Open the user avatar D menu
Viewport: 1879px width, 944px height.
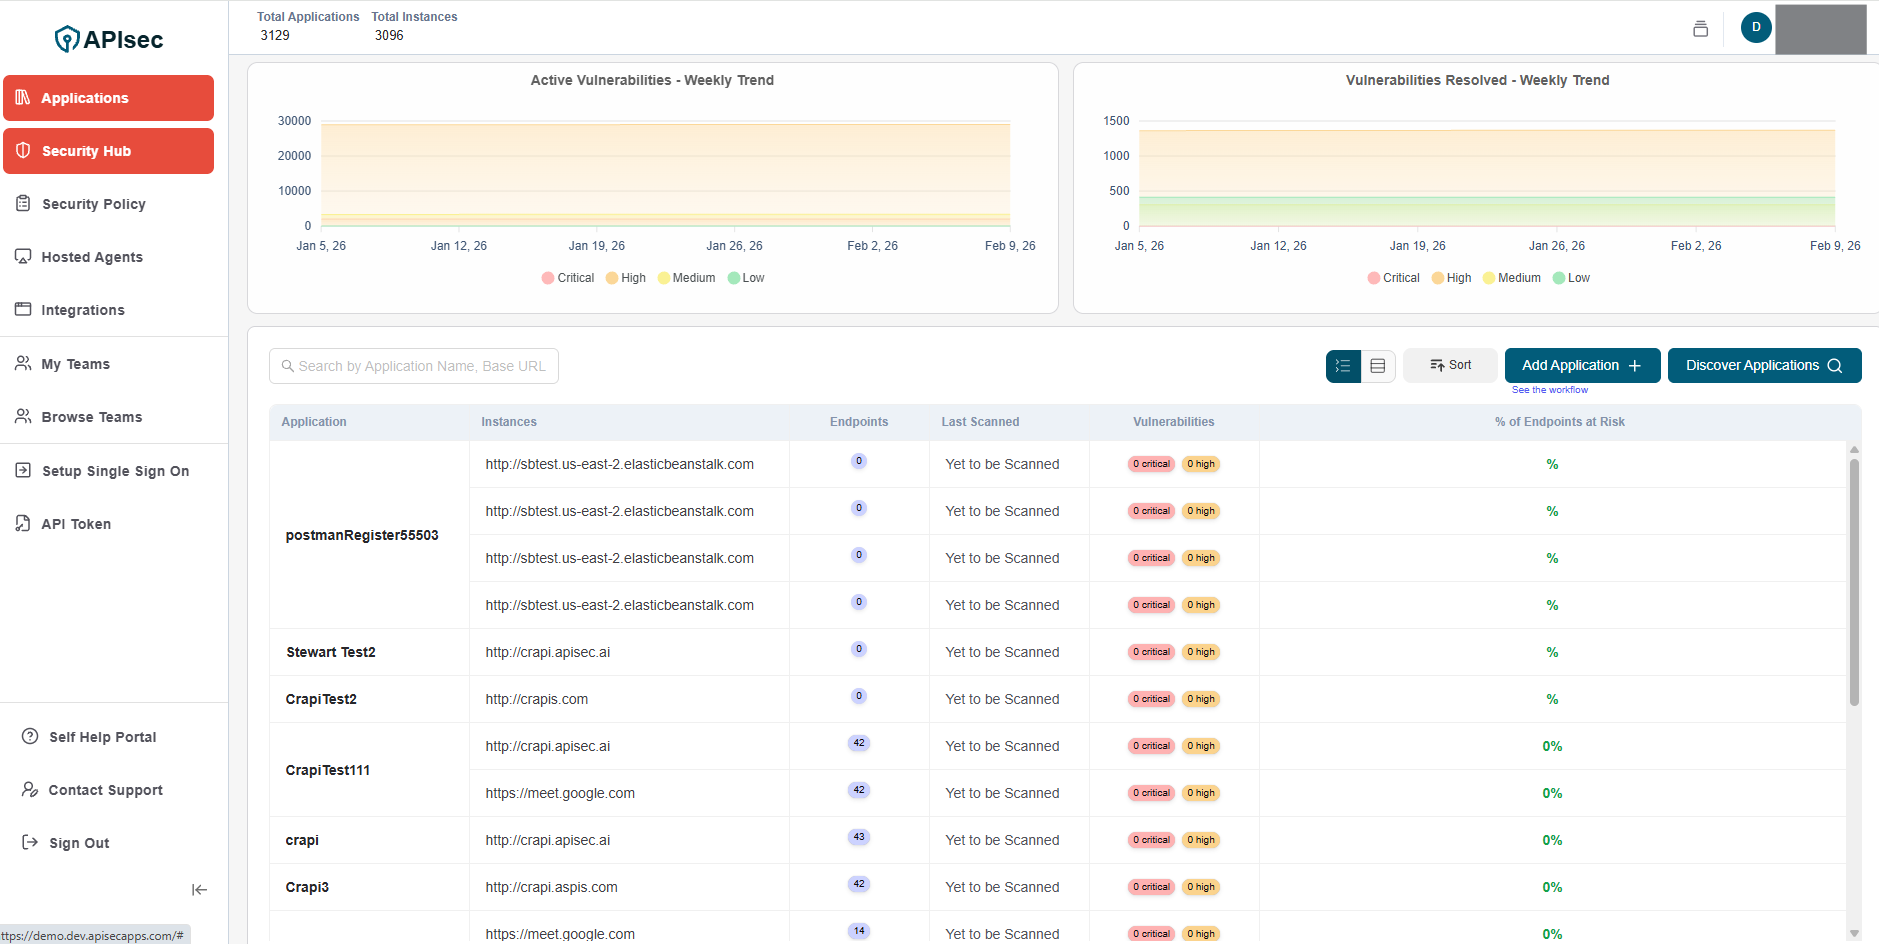point(1755,28)
